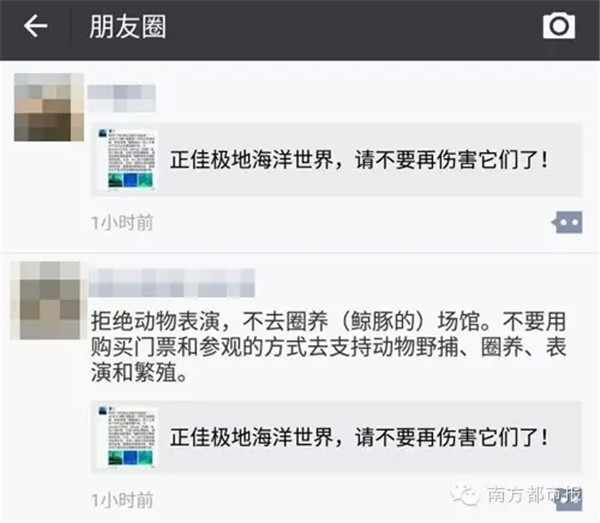Open the second post's blurred username

[171, 283]
